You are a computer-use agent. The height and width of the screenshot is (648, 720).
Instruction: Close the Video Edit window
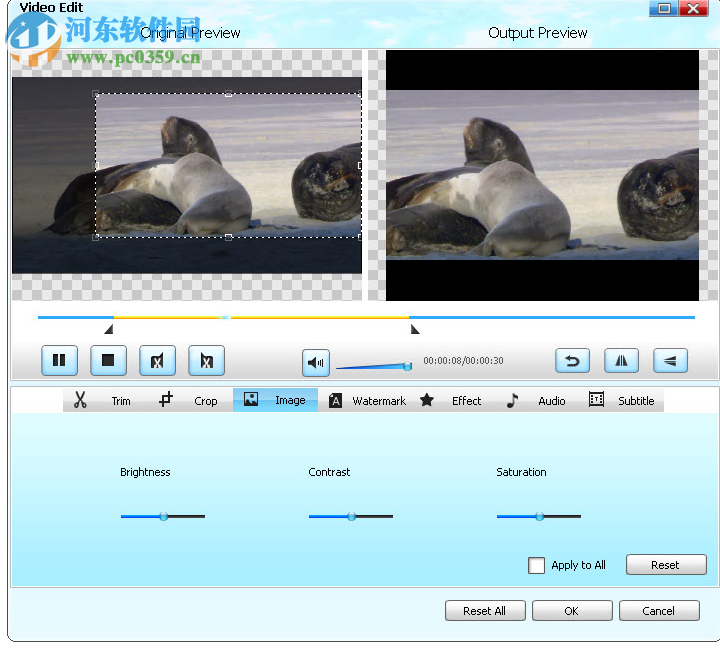tap(692, 8)
